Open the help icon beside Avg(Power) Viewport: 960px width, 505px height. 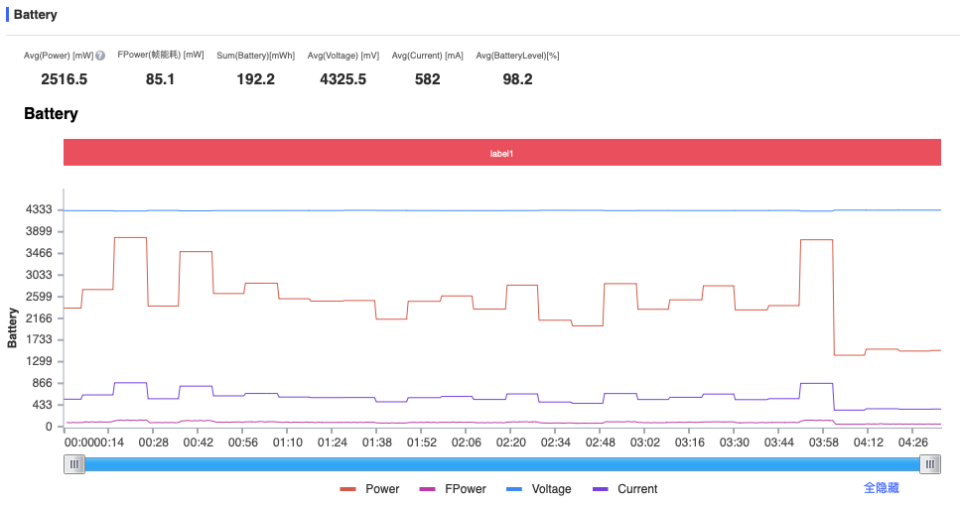coord(100,56)
